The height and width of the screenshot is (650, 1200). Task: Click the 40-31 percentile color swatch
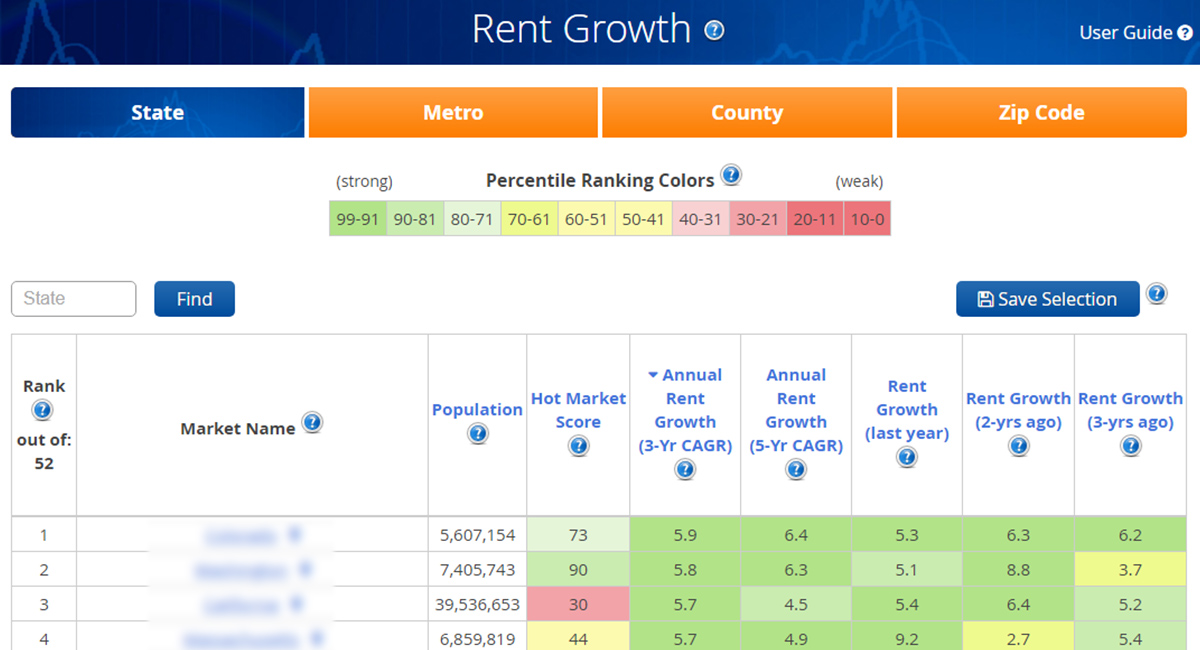click(700, 219)
